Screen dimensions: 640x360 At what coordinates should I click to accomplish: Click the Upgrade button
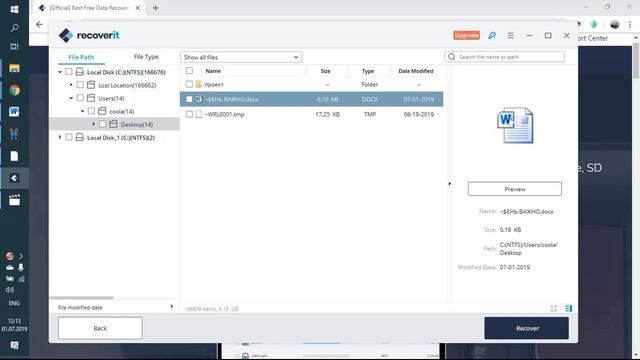[x=467, y=36]
